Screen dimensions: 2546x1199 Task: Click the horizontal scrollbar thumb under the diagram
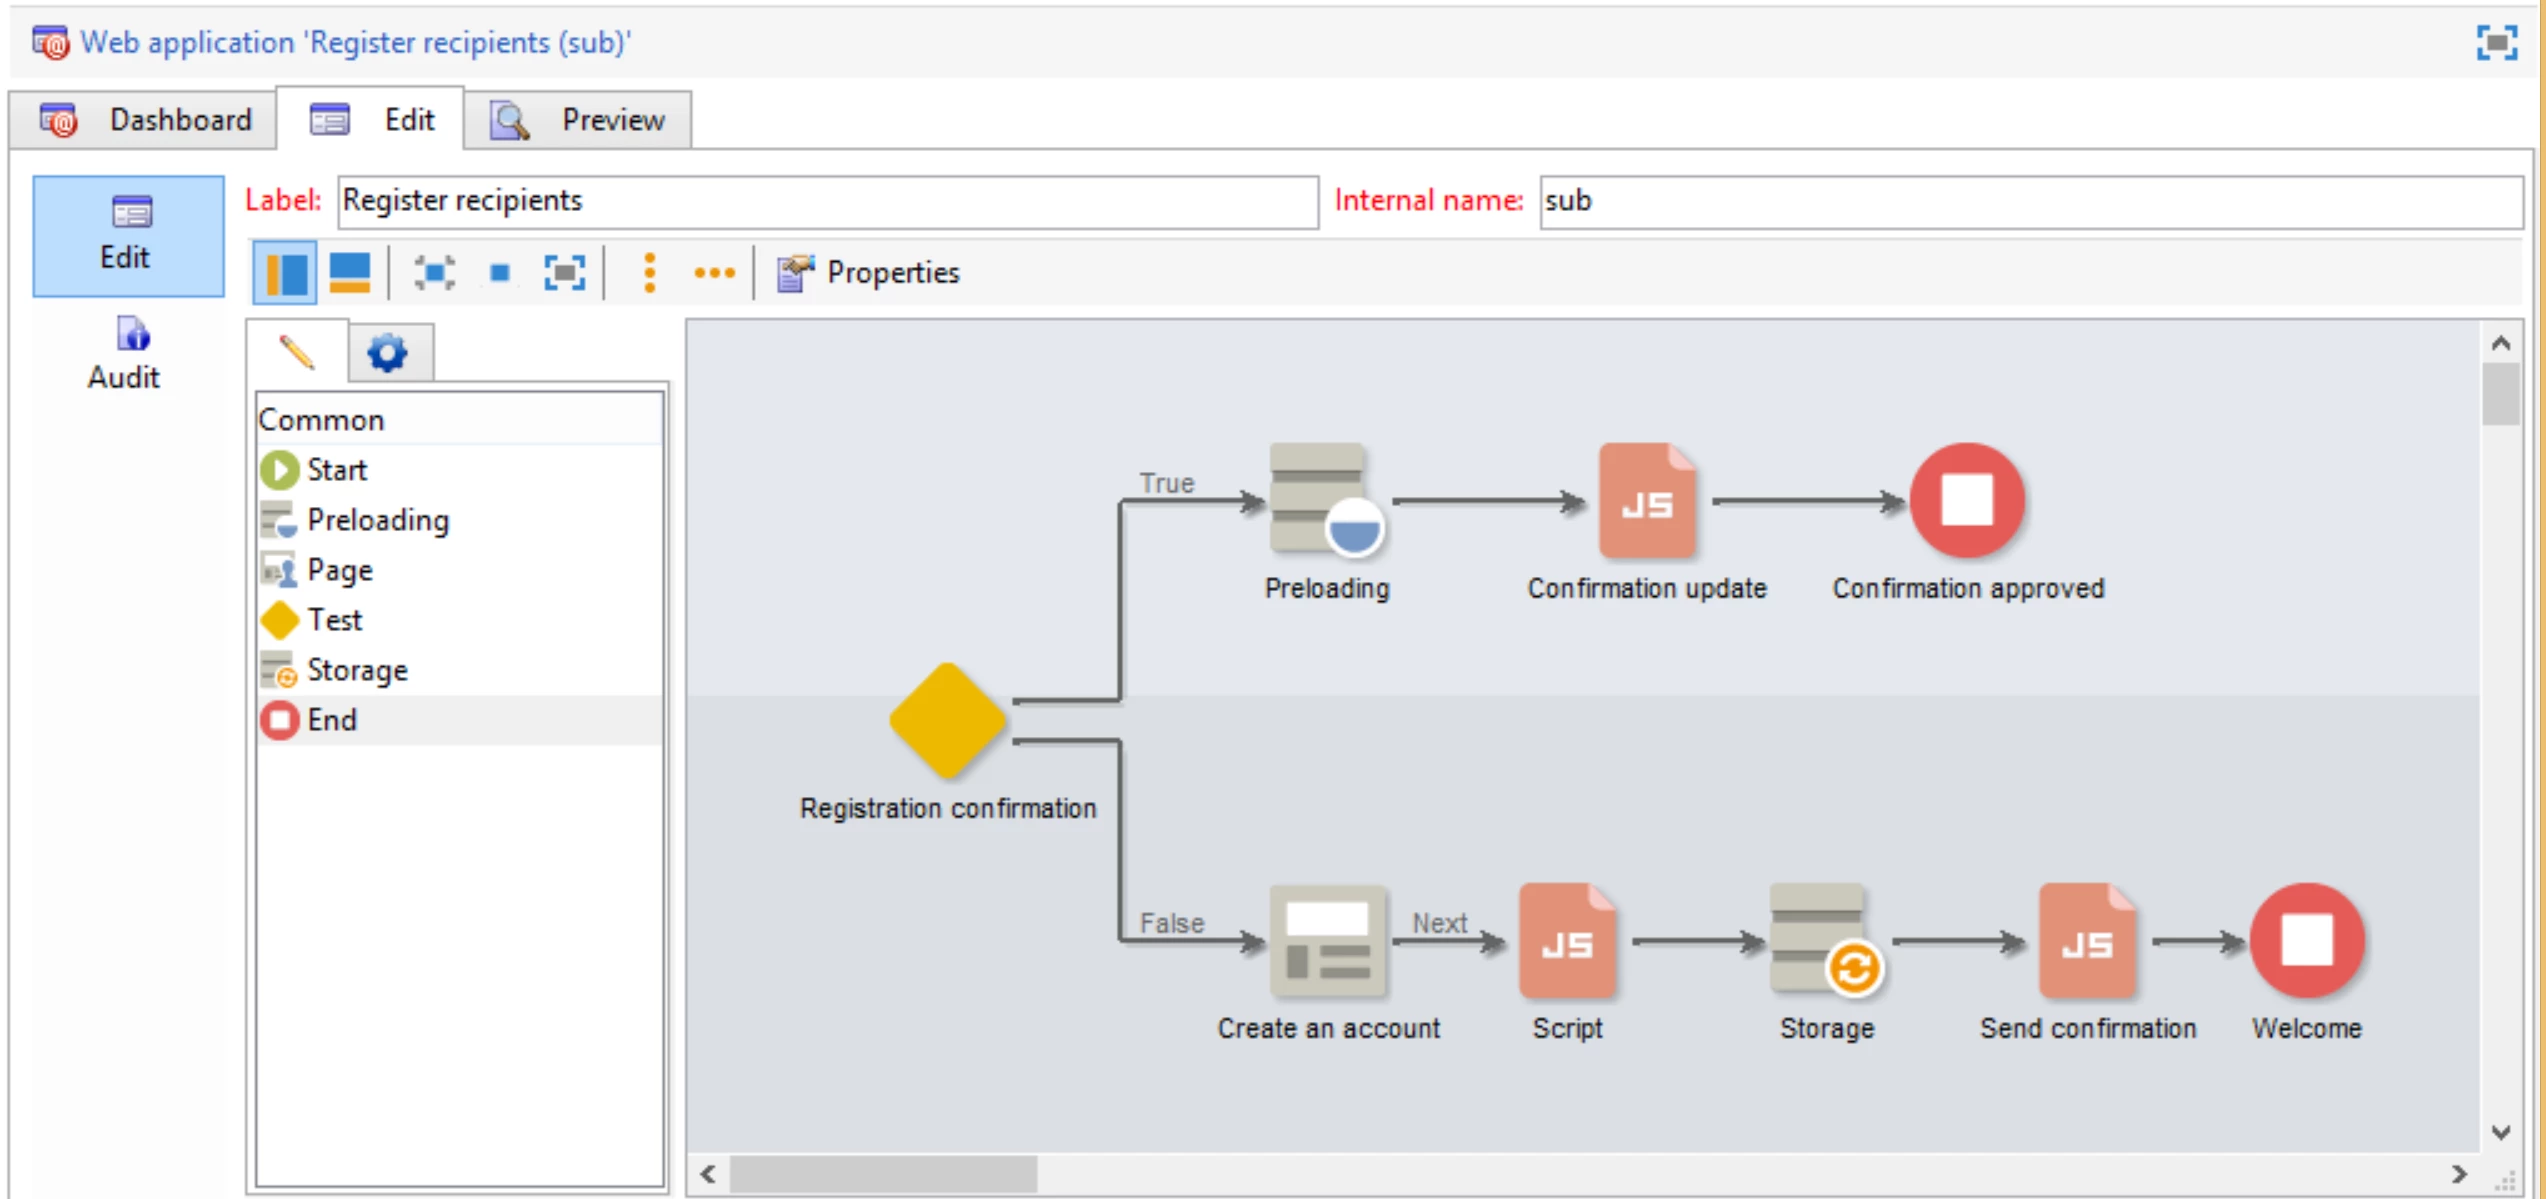(x=882, y=1174)
